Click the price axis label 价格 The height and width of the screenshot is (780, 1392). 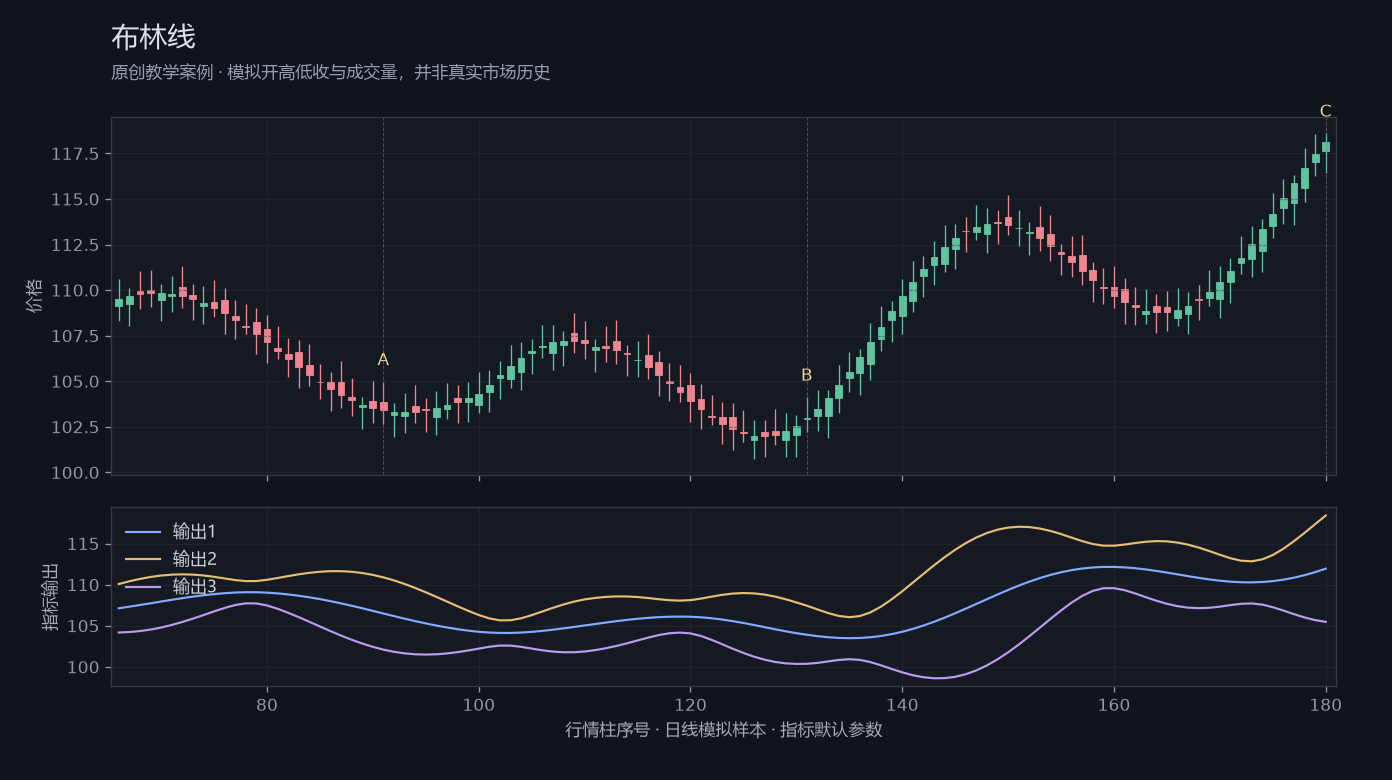(x=36, y=296)
